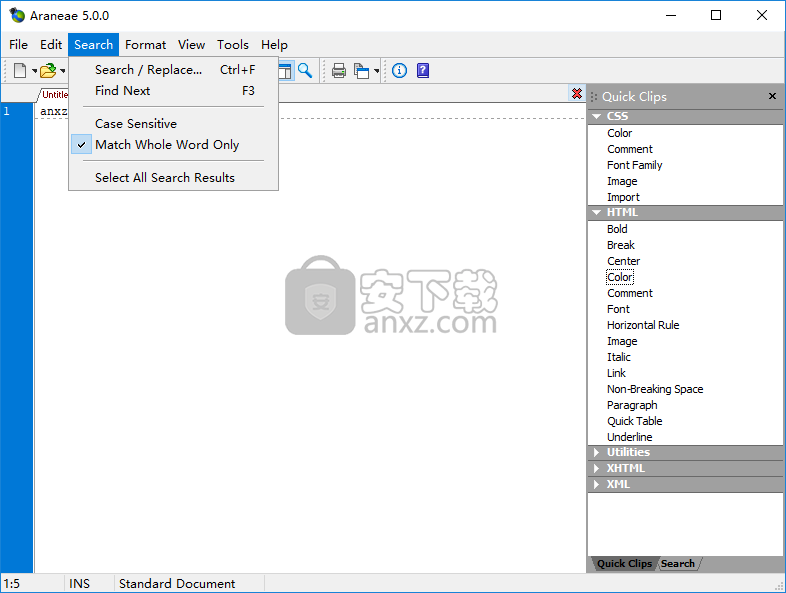
Task: Select the Font clip under HTML
Action: [x=618, y=309]
